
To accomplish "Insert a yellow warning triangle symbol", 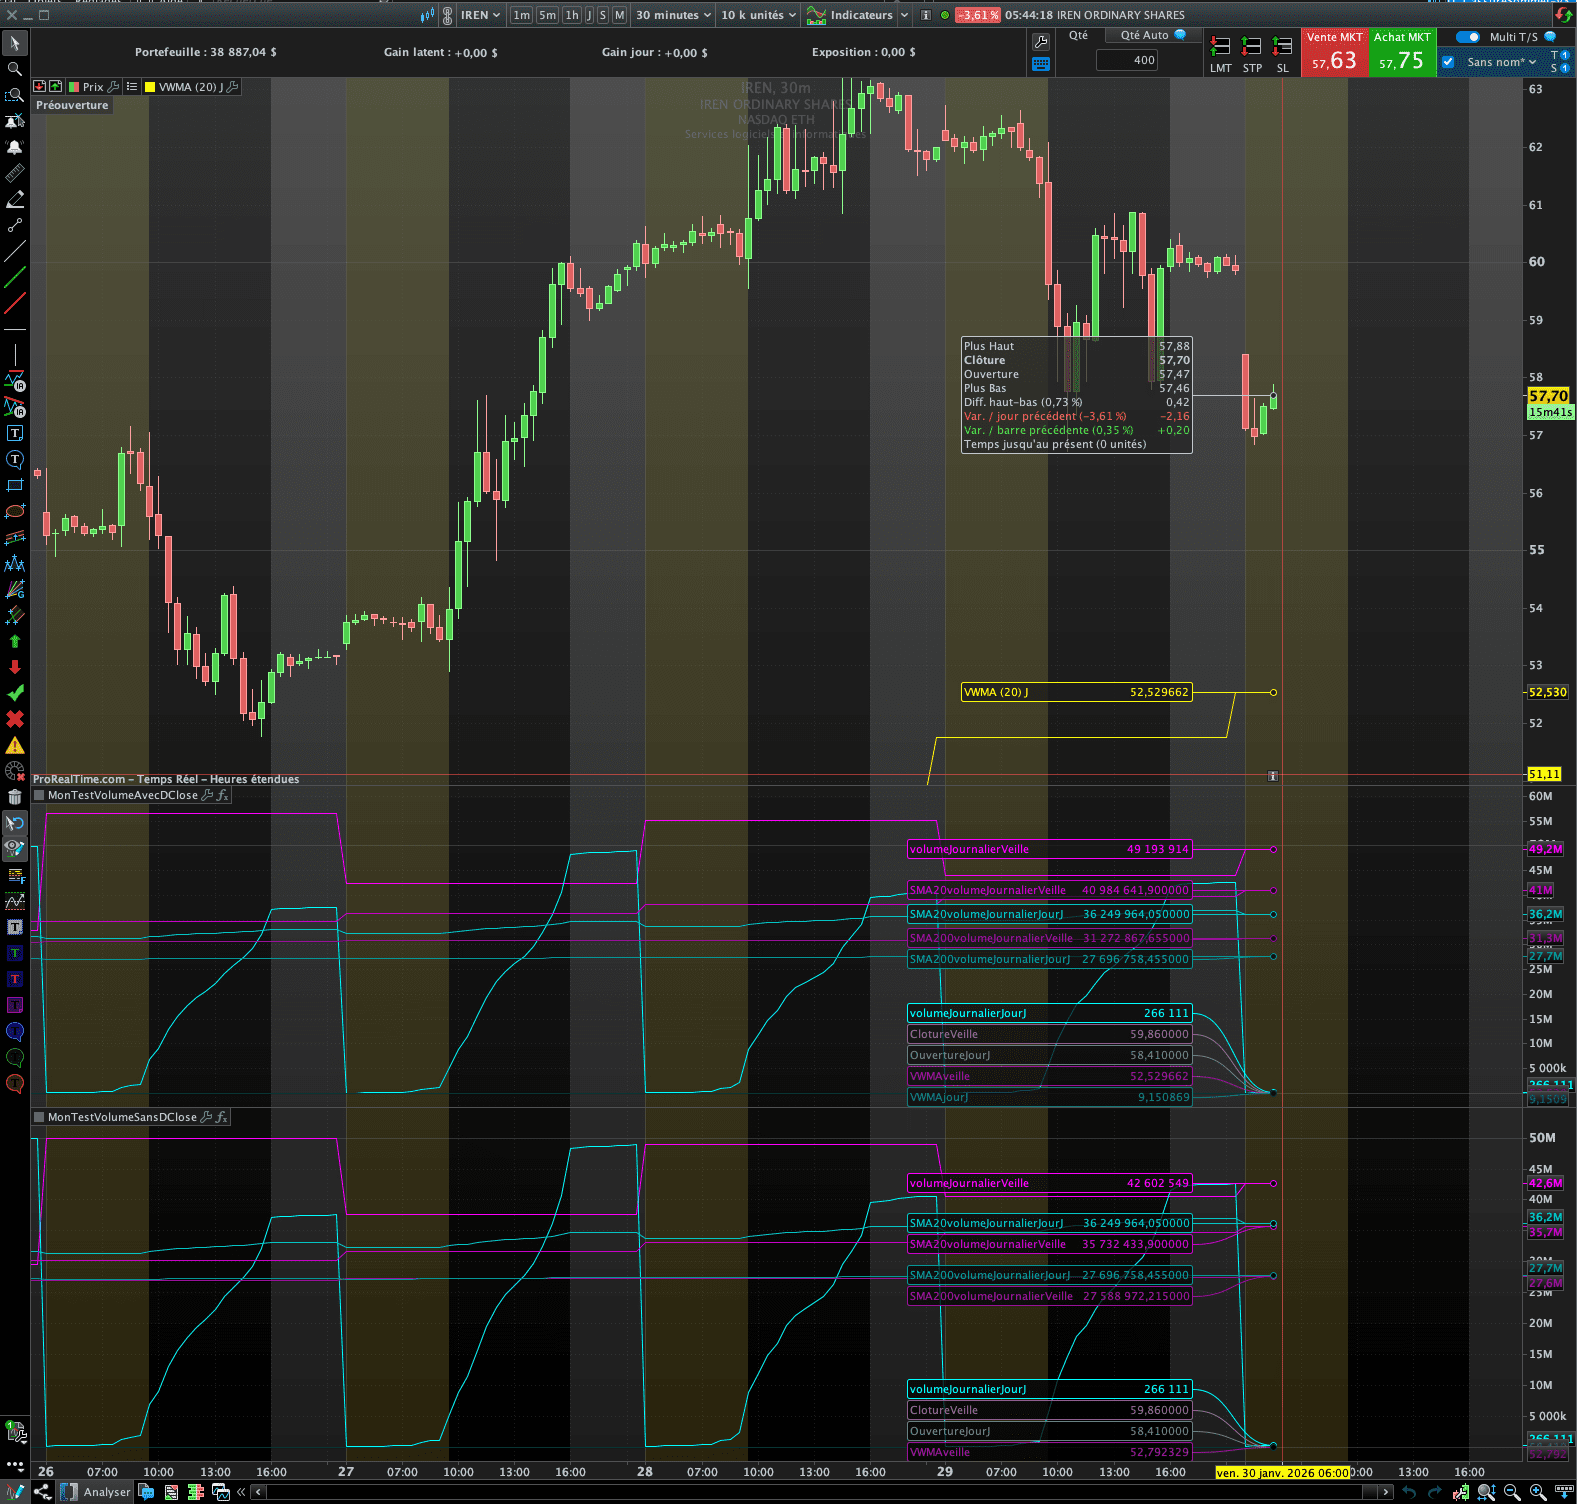I will pyautogui.click(x=15, y=745).
